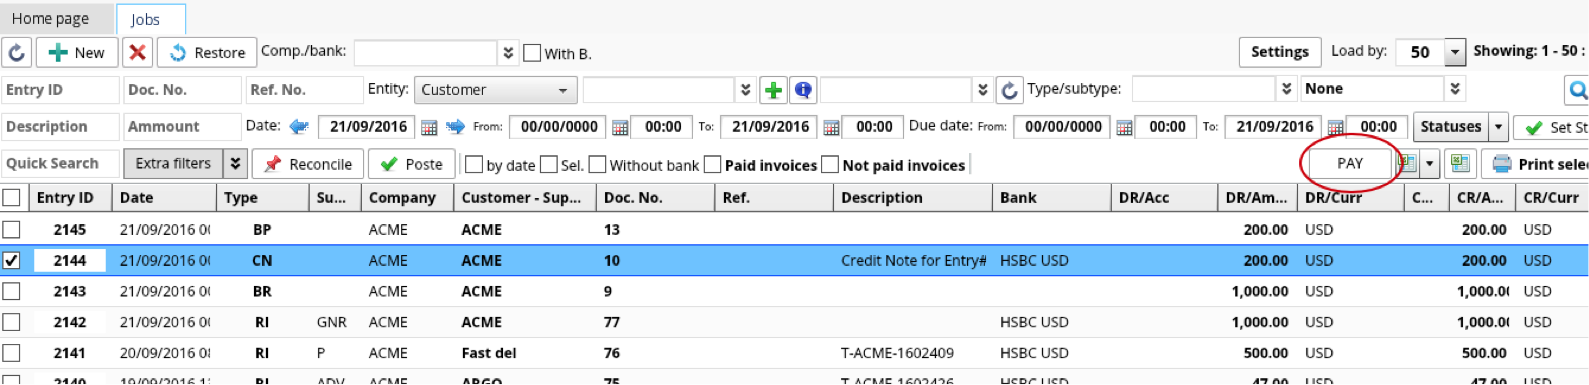Click the Reconcile button
The height and width of the screenshot is (385, 1589).
(x=309, y=164)
